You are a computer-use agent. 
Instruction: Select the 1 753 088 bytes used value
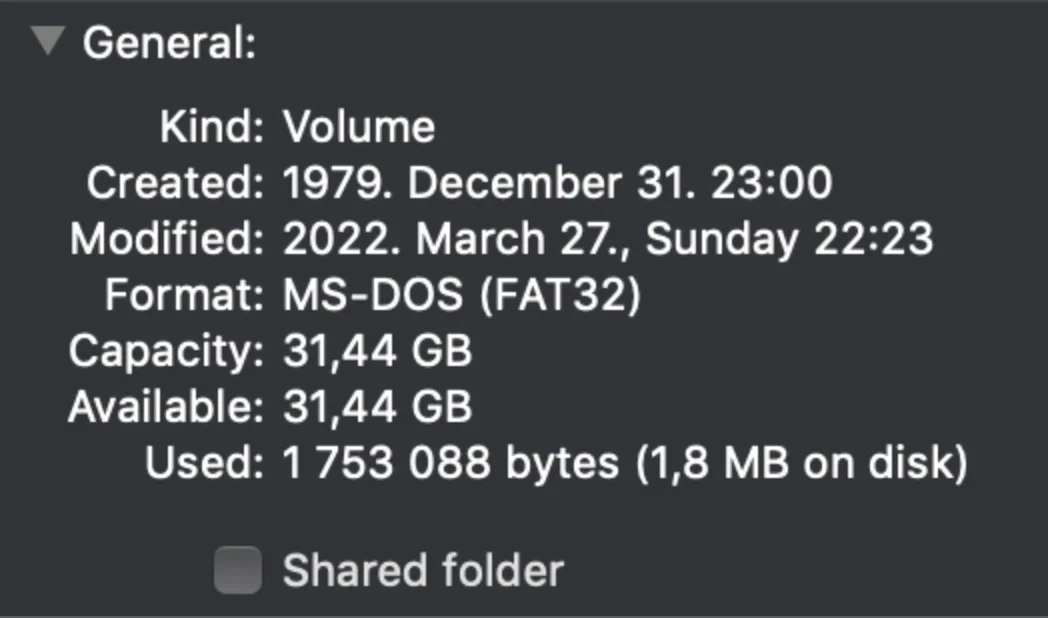click(451, 463)
